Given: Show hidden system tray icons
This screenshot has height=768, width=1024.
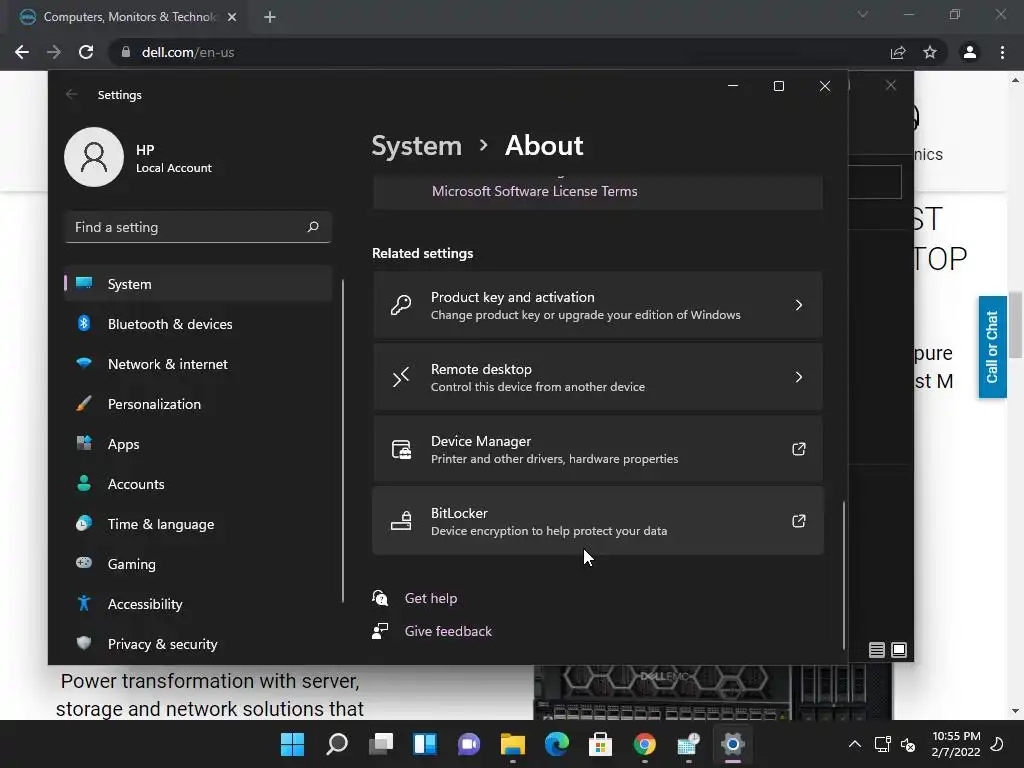Looking at the screenshot, I should [x=854, y=744].
